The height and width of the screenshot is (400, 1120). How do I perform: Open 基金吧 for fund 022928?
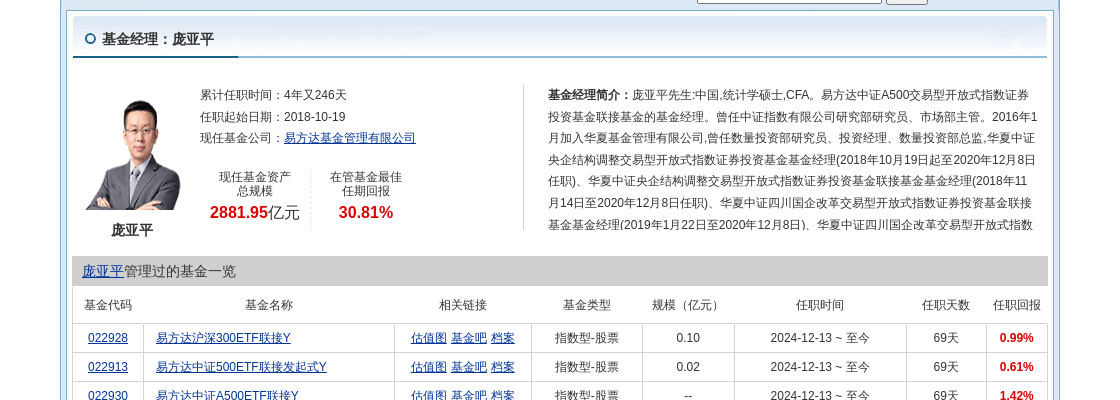469,338
